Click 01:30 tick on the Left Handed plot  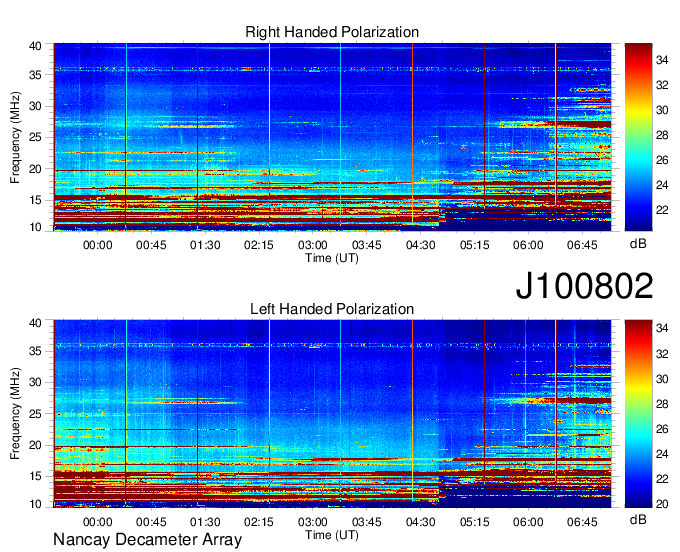point(205,522)
